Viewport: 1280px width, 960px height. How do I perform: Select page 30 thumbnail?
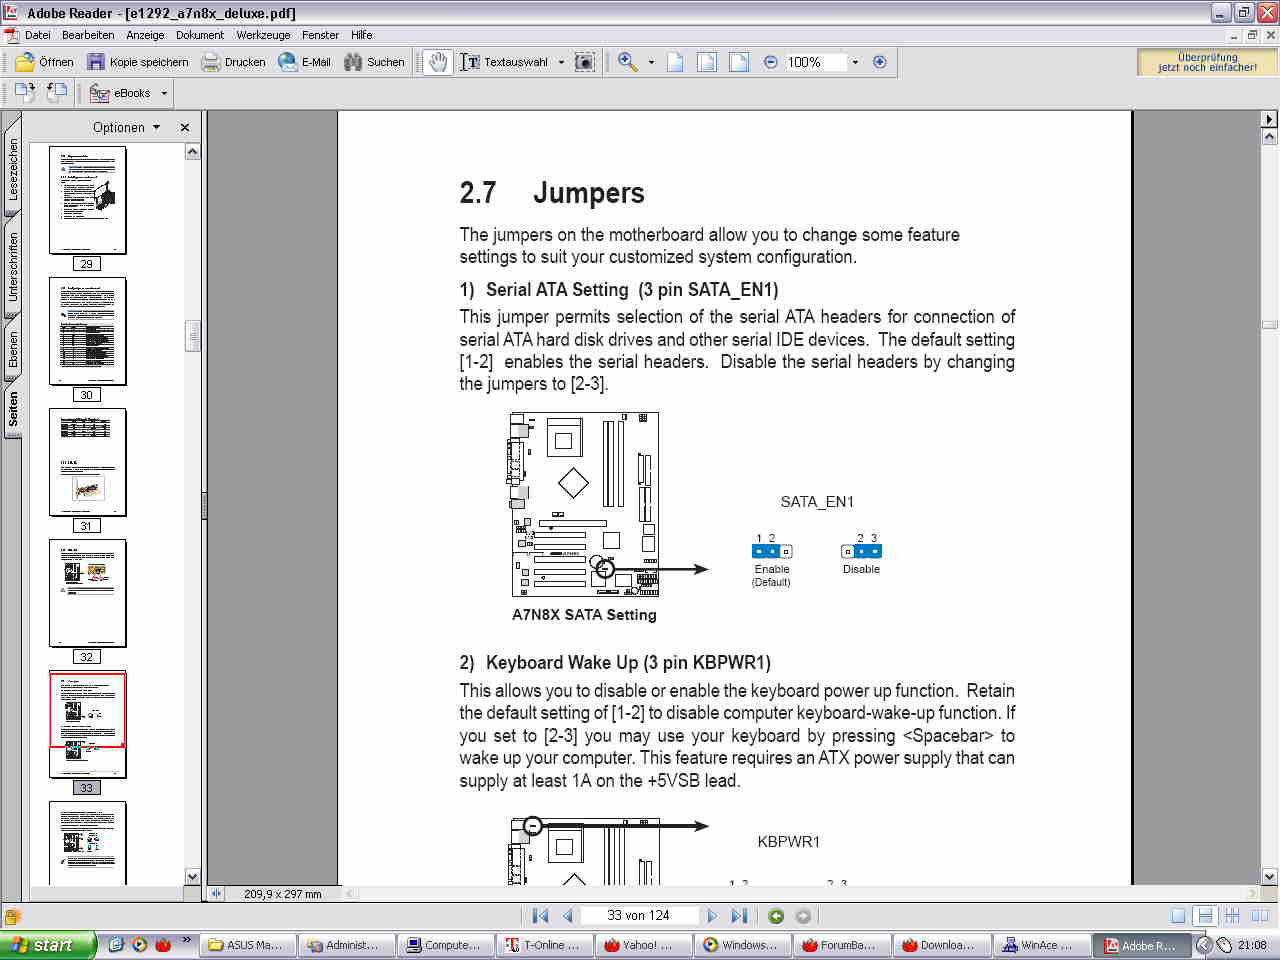[x=88, y=331]
